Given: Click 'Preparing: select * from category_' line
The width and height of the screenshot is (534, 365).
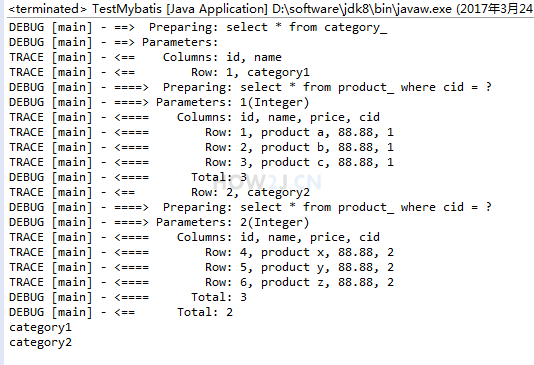Looking at the screenshot, I should [198, 27].
